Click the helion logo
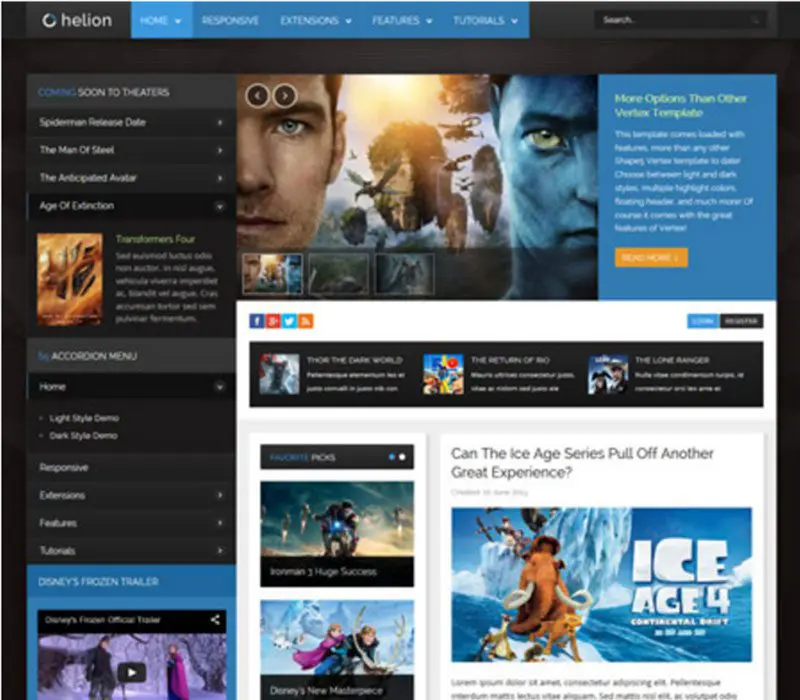Screen dimensions: 800x700 77,20
